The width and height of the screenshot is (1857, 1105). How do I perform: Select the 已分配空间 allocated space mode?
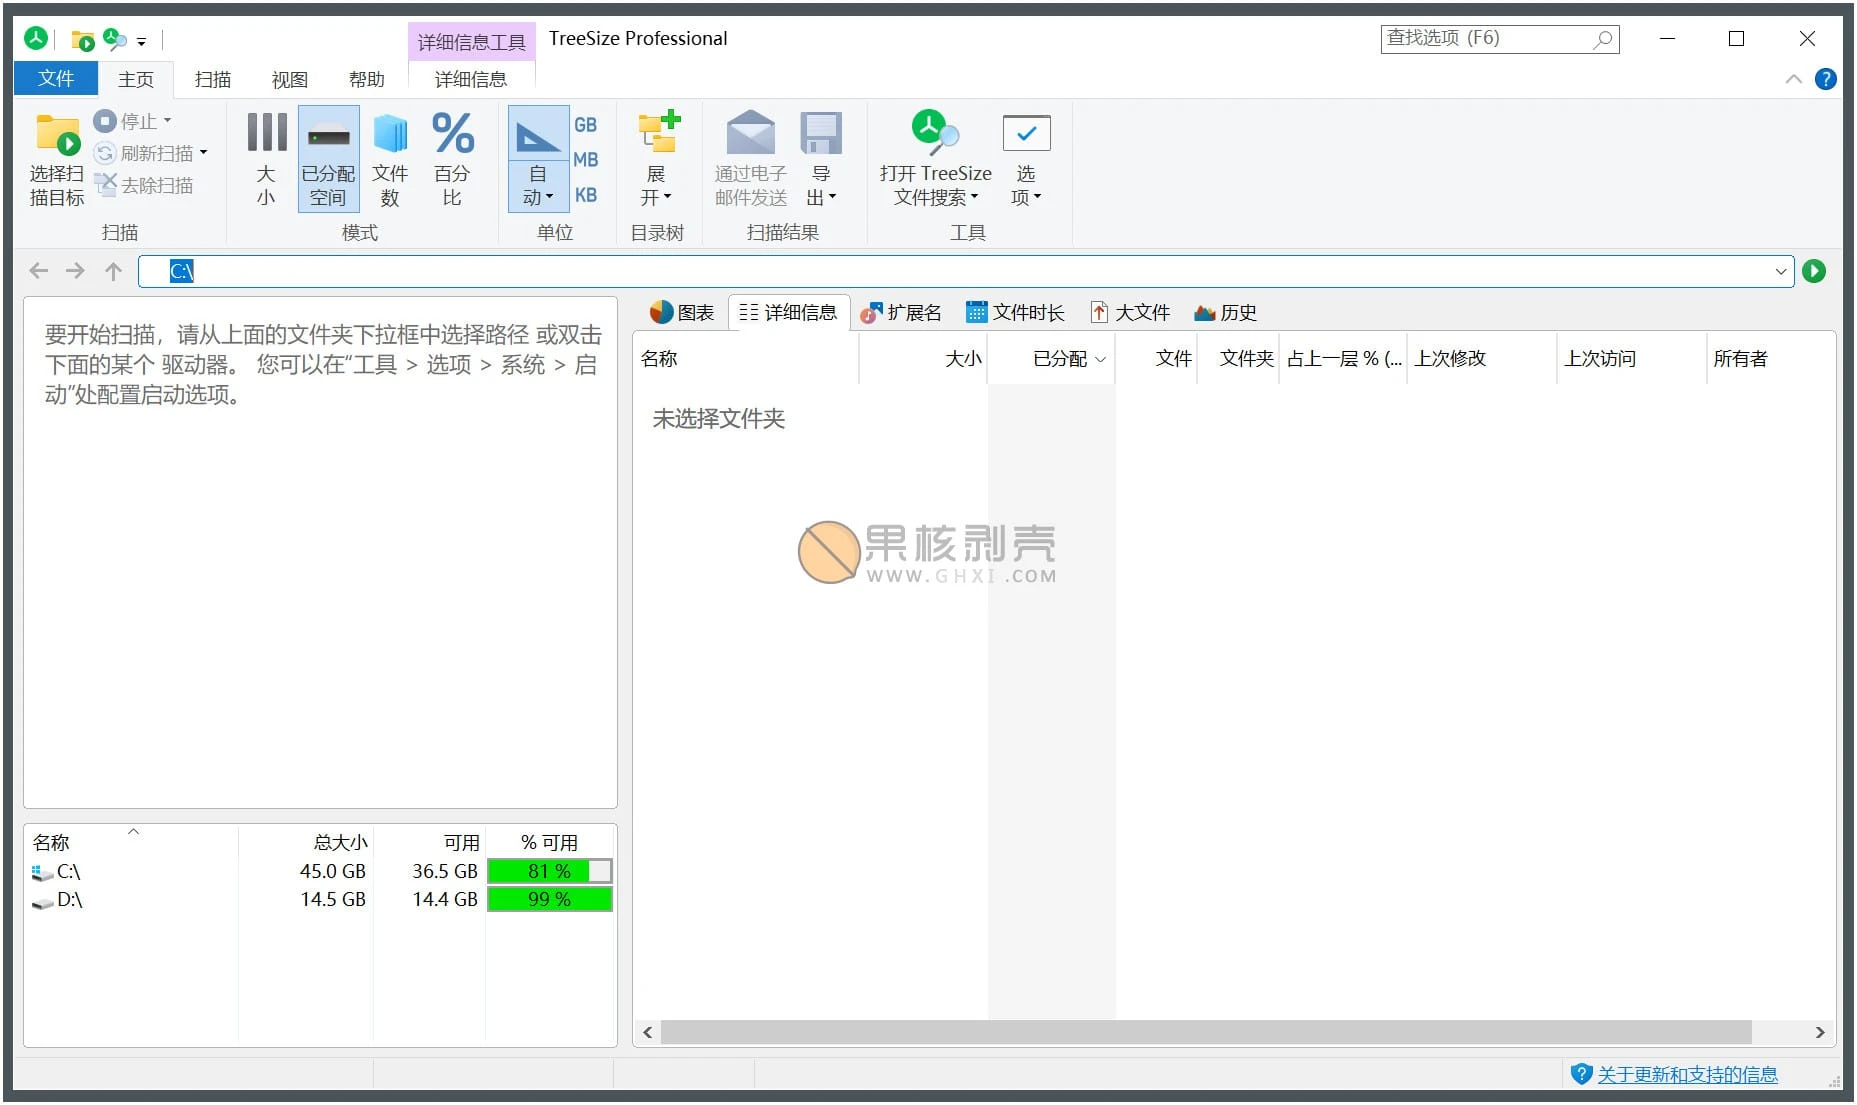click(x=328, y=158)
